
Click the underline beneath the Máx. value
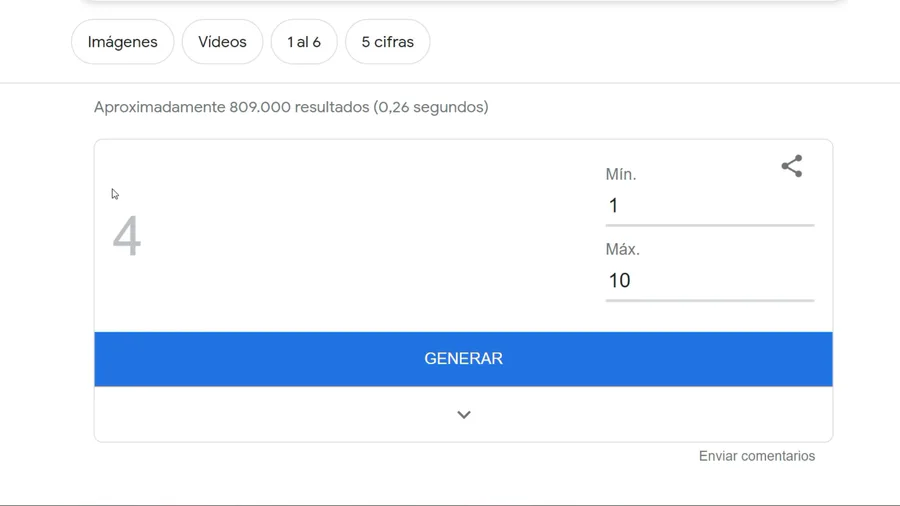coord(709,300)
